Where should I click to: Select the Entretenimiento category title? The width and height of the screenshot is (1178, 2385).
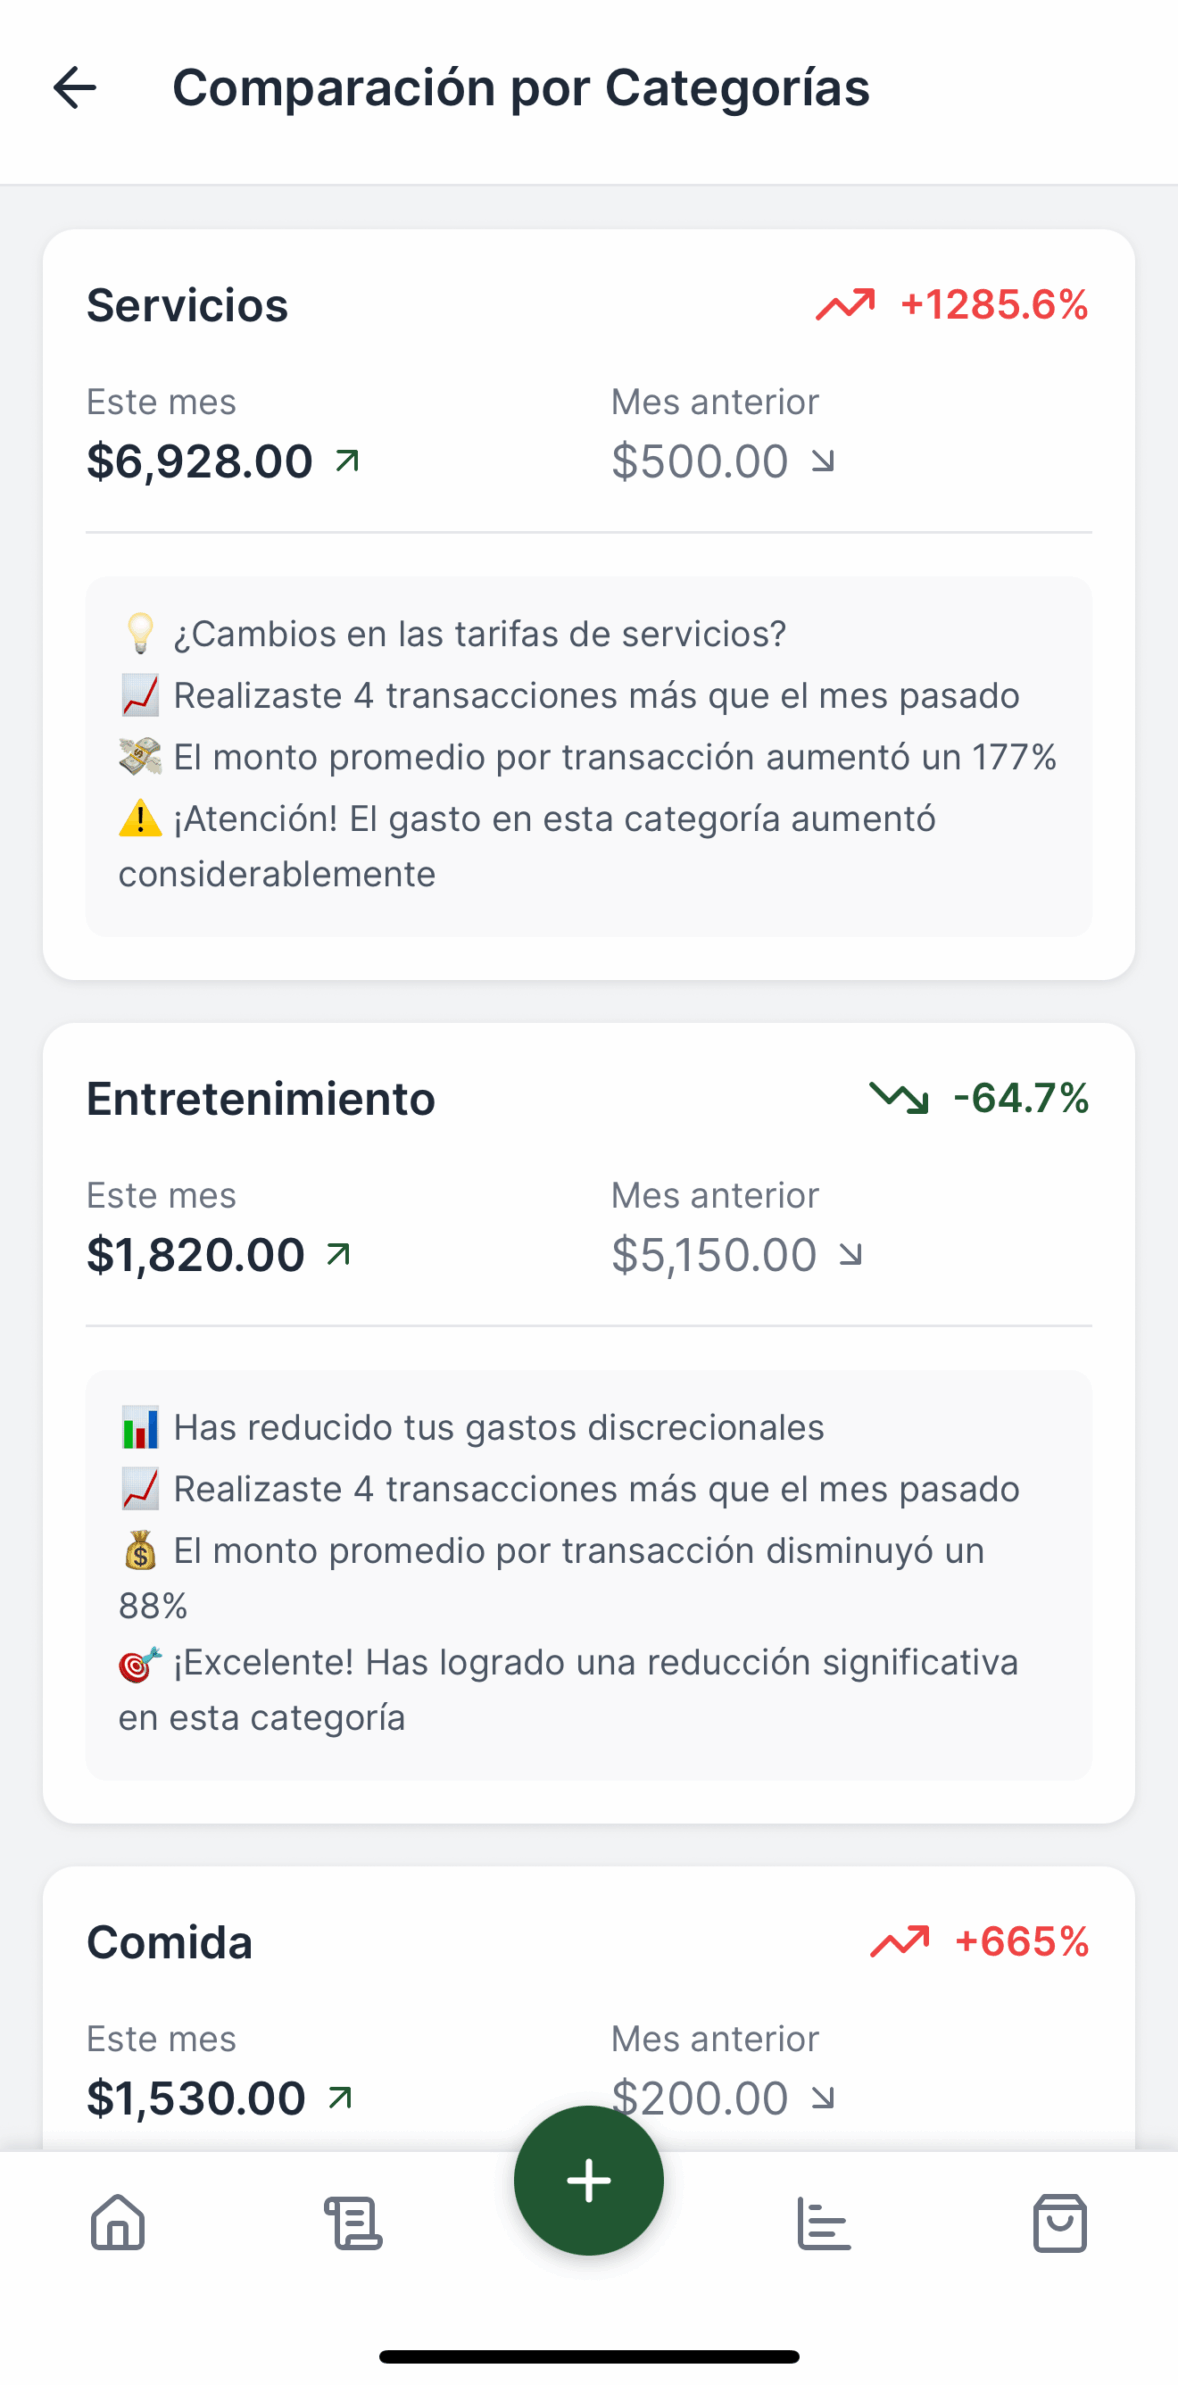tap(261, 1098)
